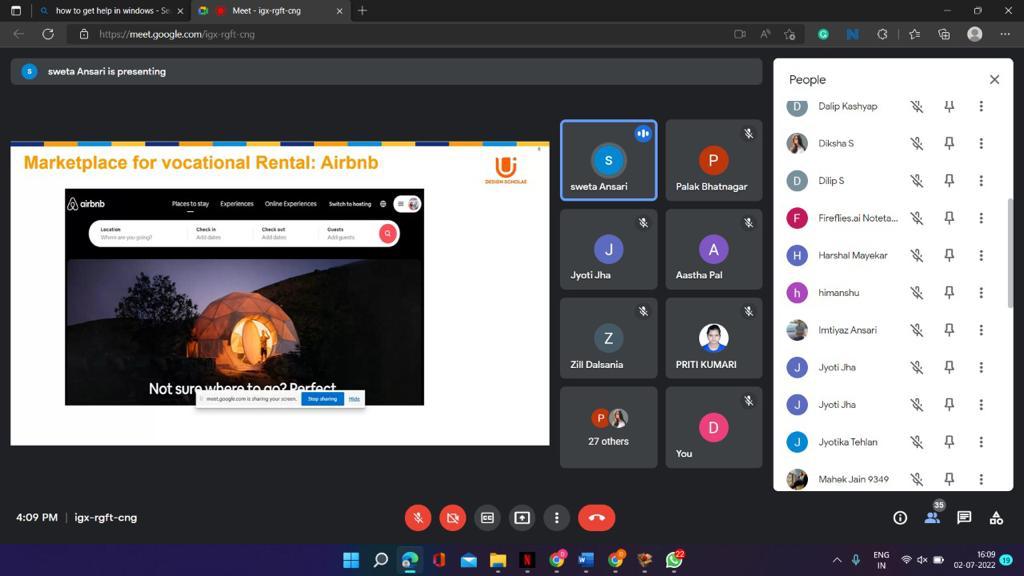
Task: Expand options for Imtiyaz Ansari
Action: [x=981, y=330]
